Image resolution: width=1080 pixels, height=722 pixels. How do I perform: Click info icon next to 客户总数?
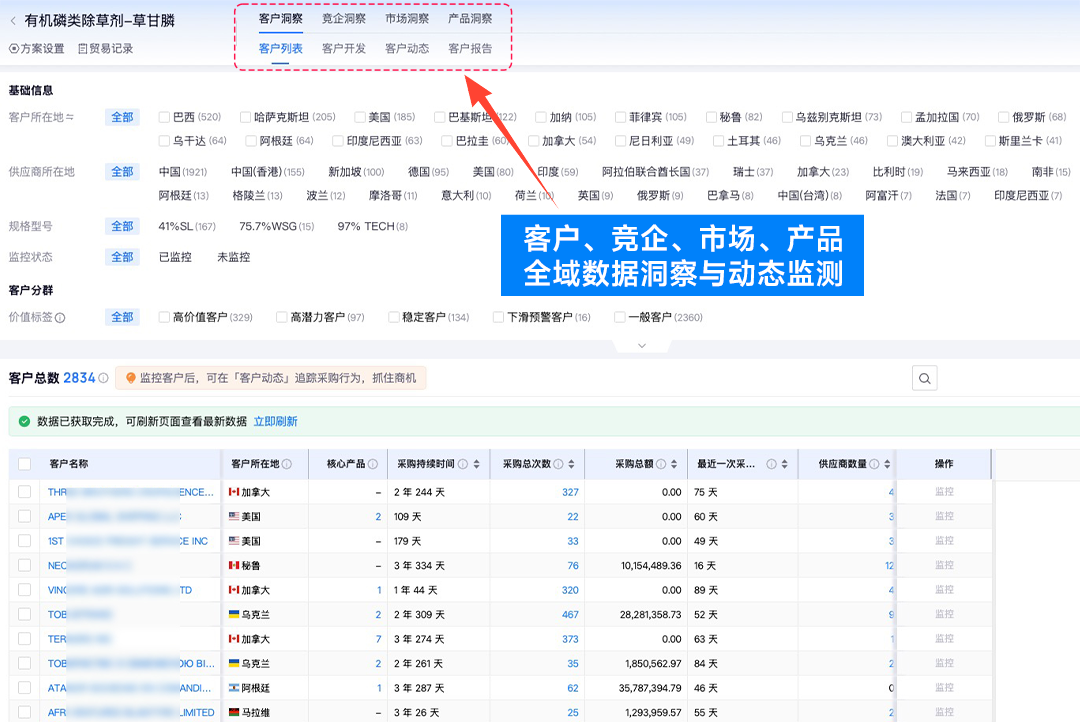point(105,378)
